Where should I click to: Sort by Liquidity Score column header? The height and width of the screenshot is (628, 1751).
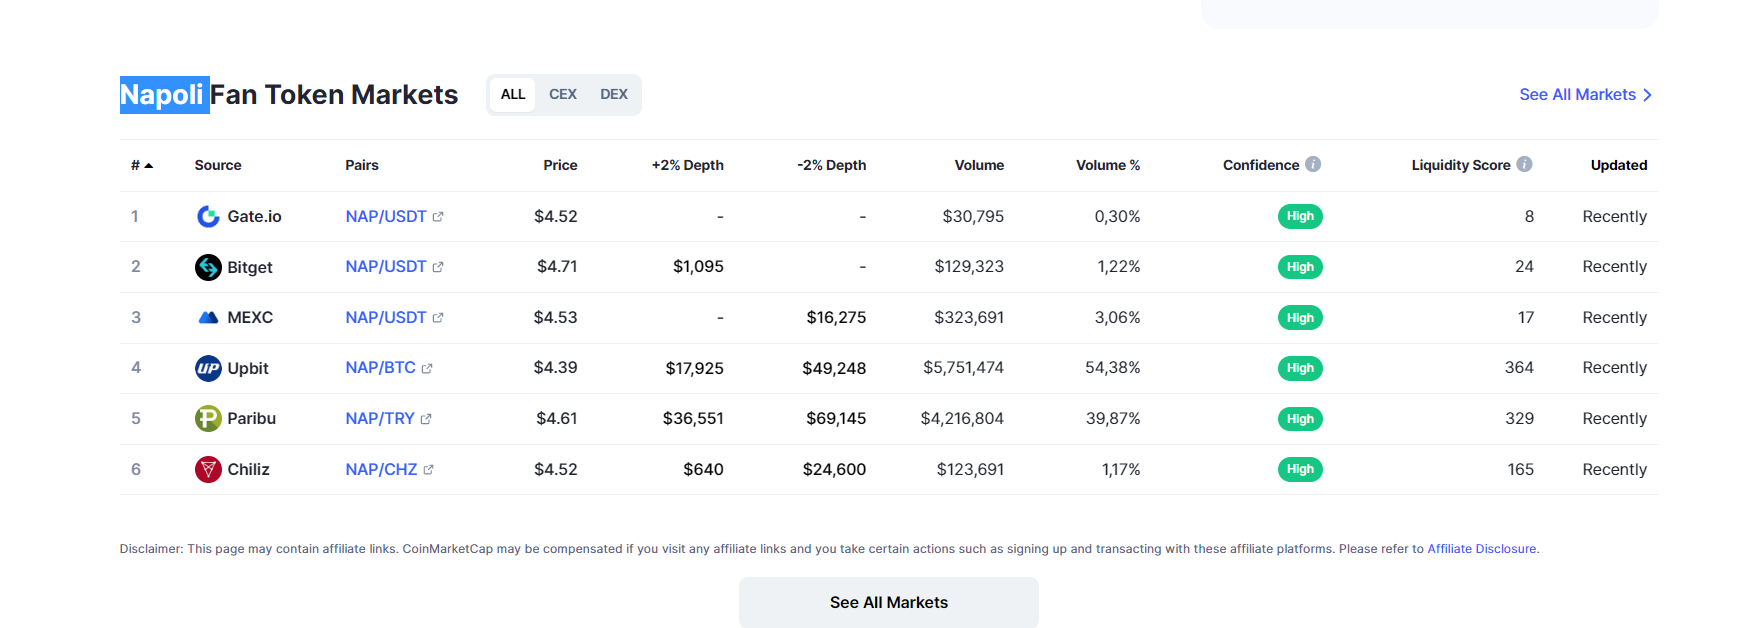(x=1461, y=165)
